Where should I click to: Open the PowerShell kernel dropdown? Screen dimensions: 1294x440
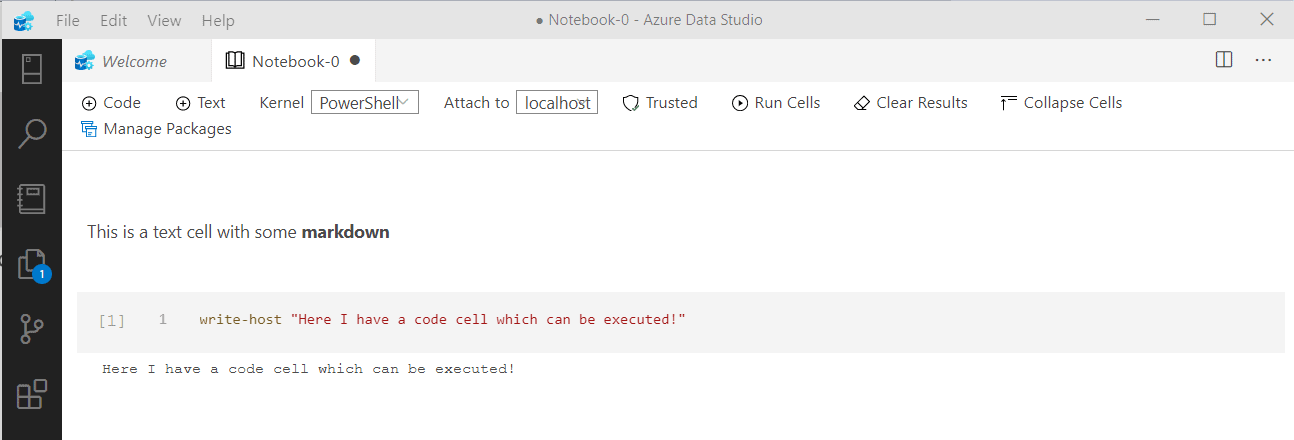365,103
